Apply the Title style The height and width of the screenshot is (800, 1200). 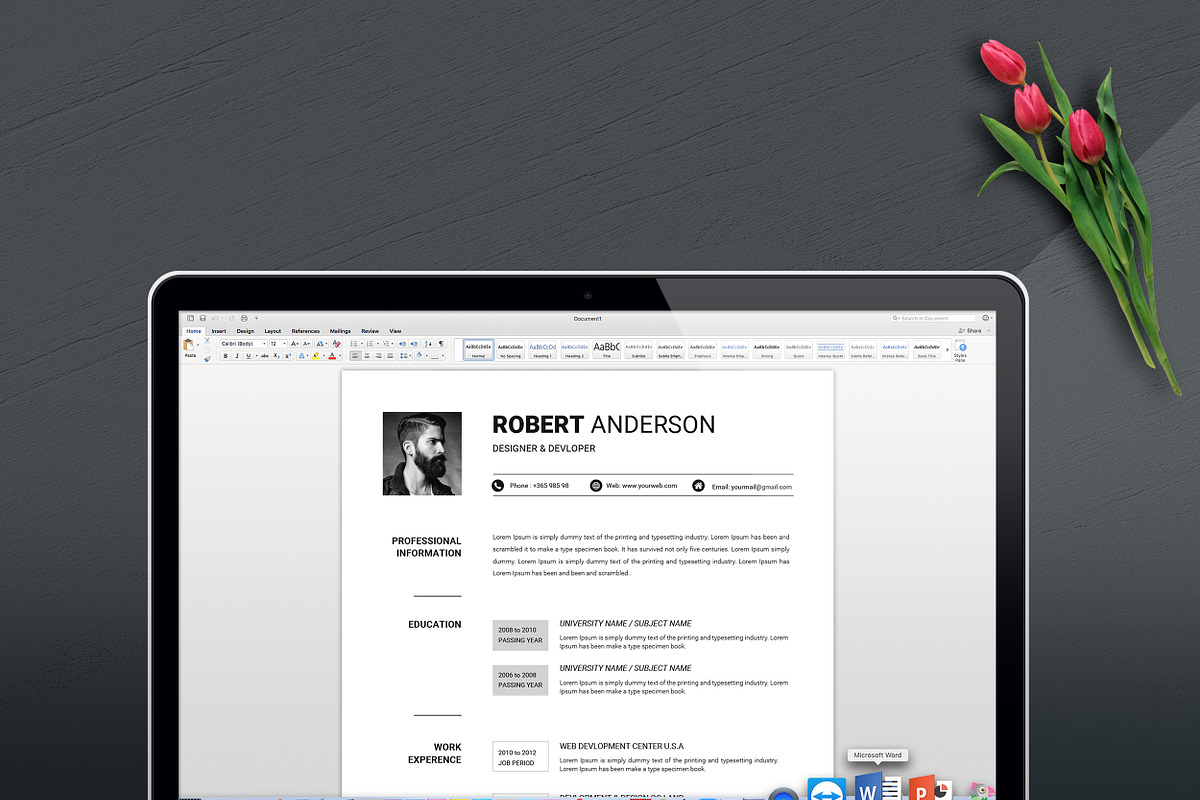(606, 349)
